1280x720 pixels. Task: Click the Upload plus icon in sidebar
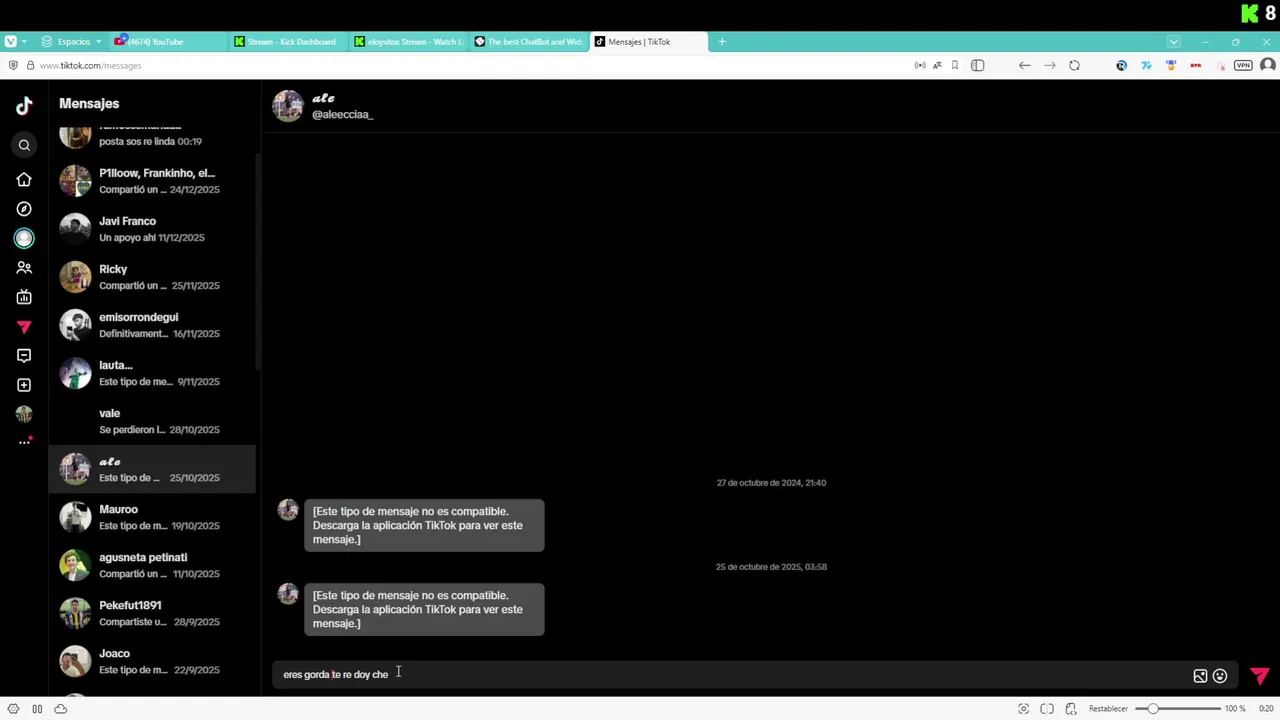pos(24,385)
